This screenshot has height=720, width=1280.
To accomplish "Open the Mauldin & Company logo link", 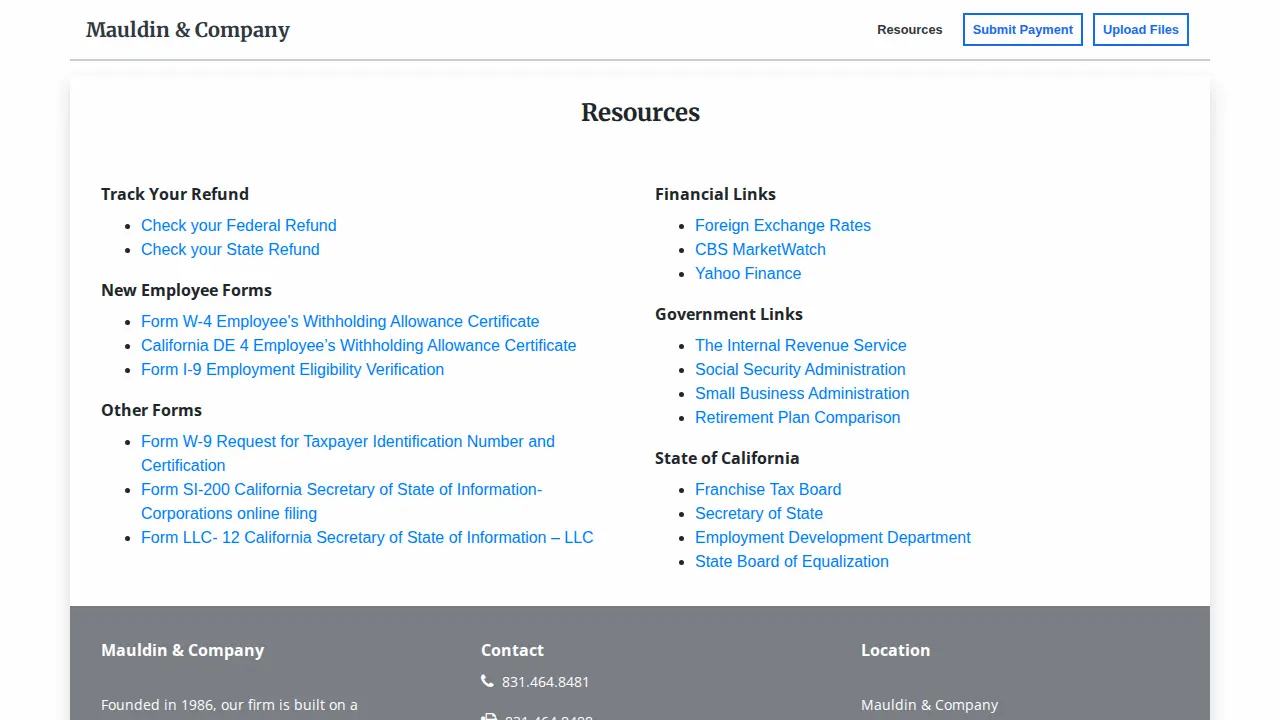I will click(188, 30).
